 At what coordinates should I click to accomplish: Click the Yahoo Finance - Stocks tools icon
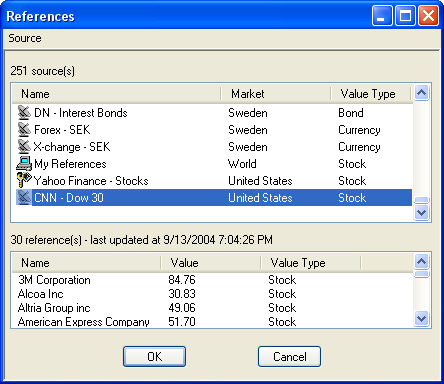coord(24,181)
